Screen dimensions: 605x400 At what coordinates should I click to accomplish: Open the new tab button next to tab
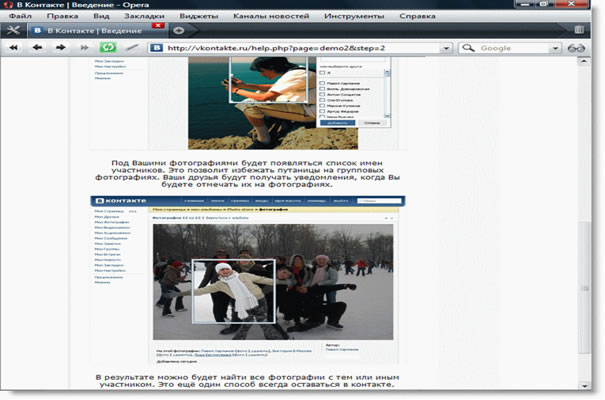click(x=179, y=30)
